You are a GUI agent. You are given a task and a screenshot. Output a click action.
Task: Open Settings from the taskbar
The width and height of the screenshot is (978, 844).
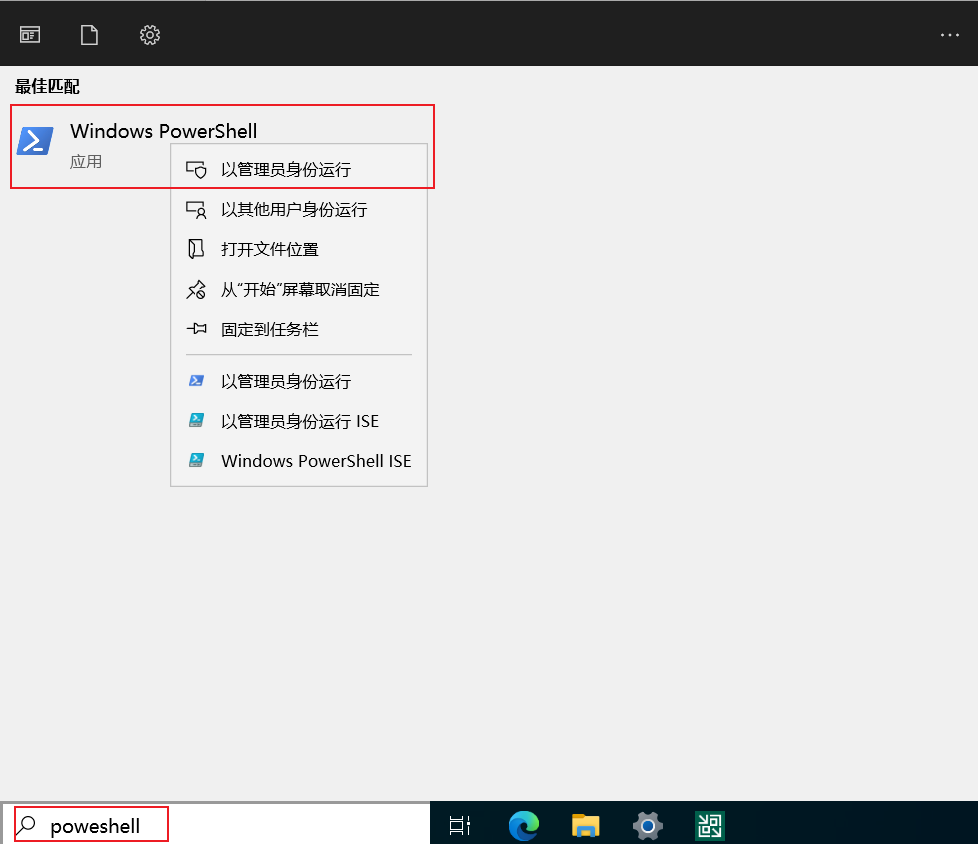tap(647, 825)
